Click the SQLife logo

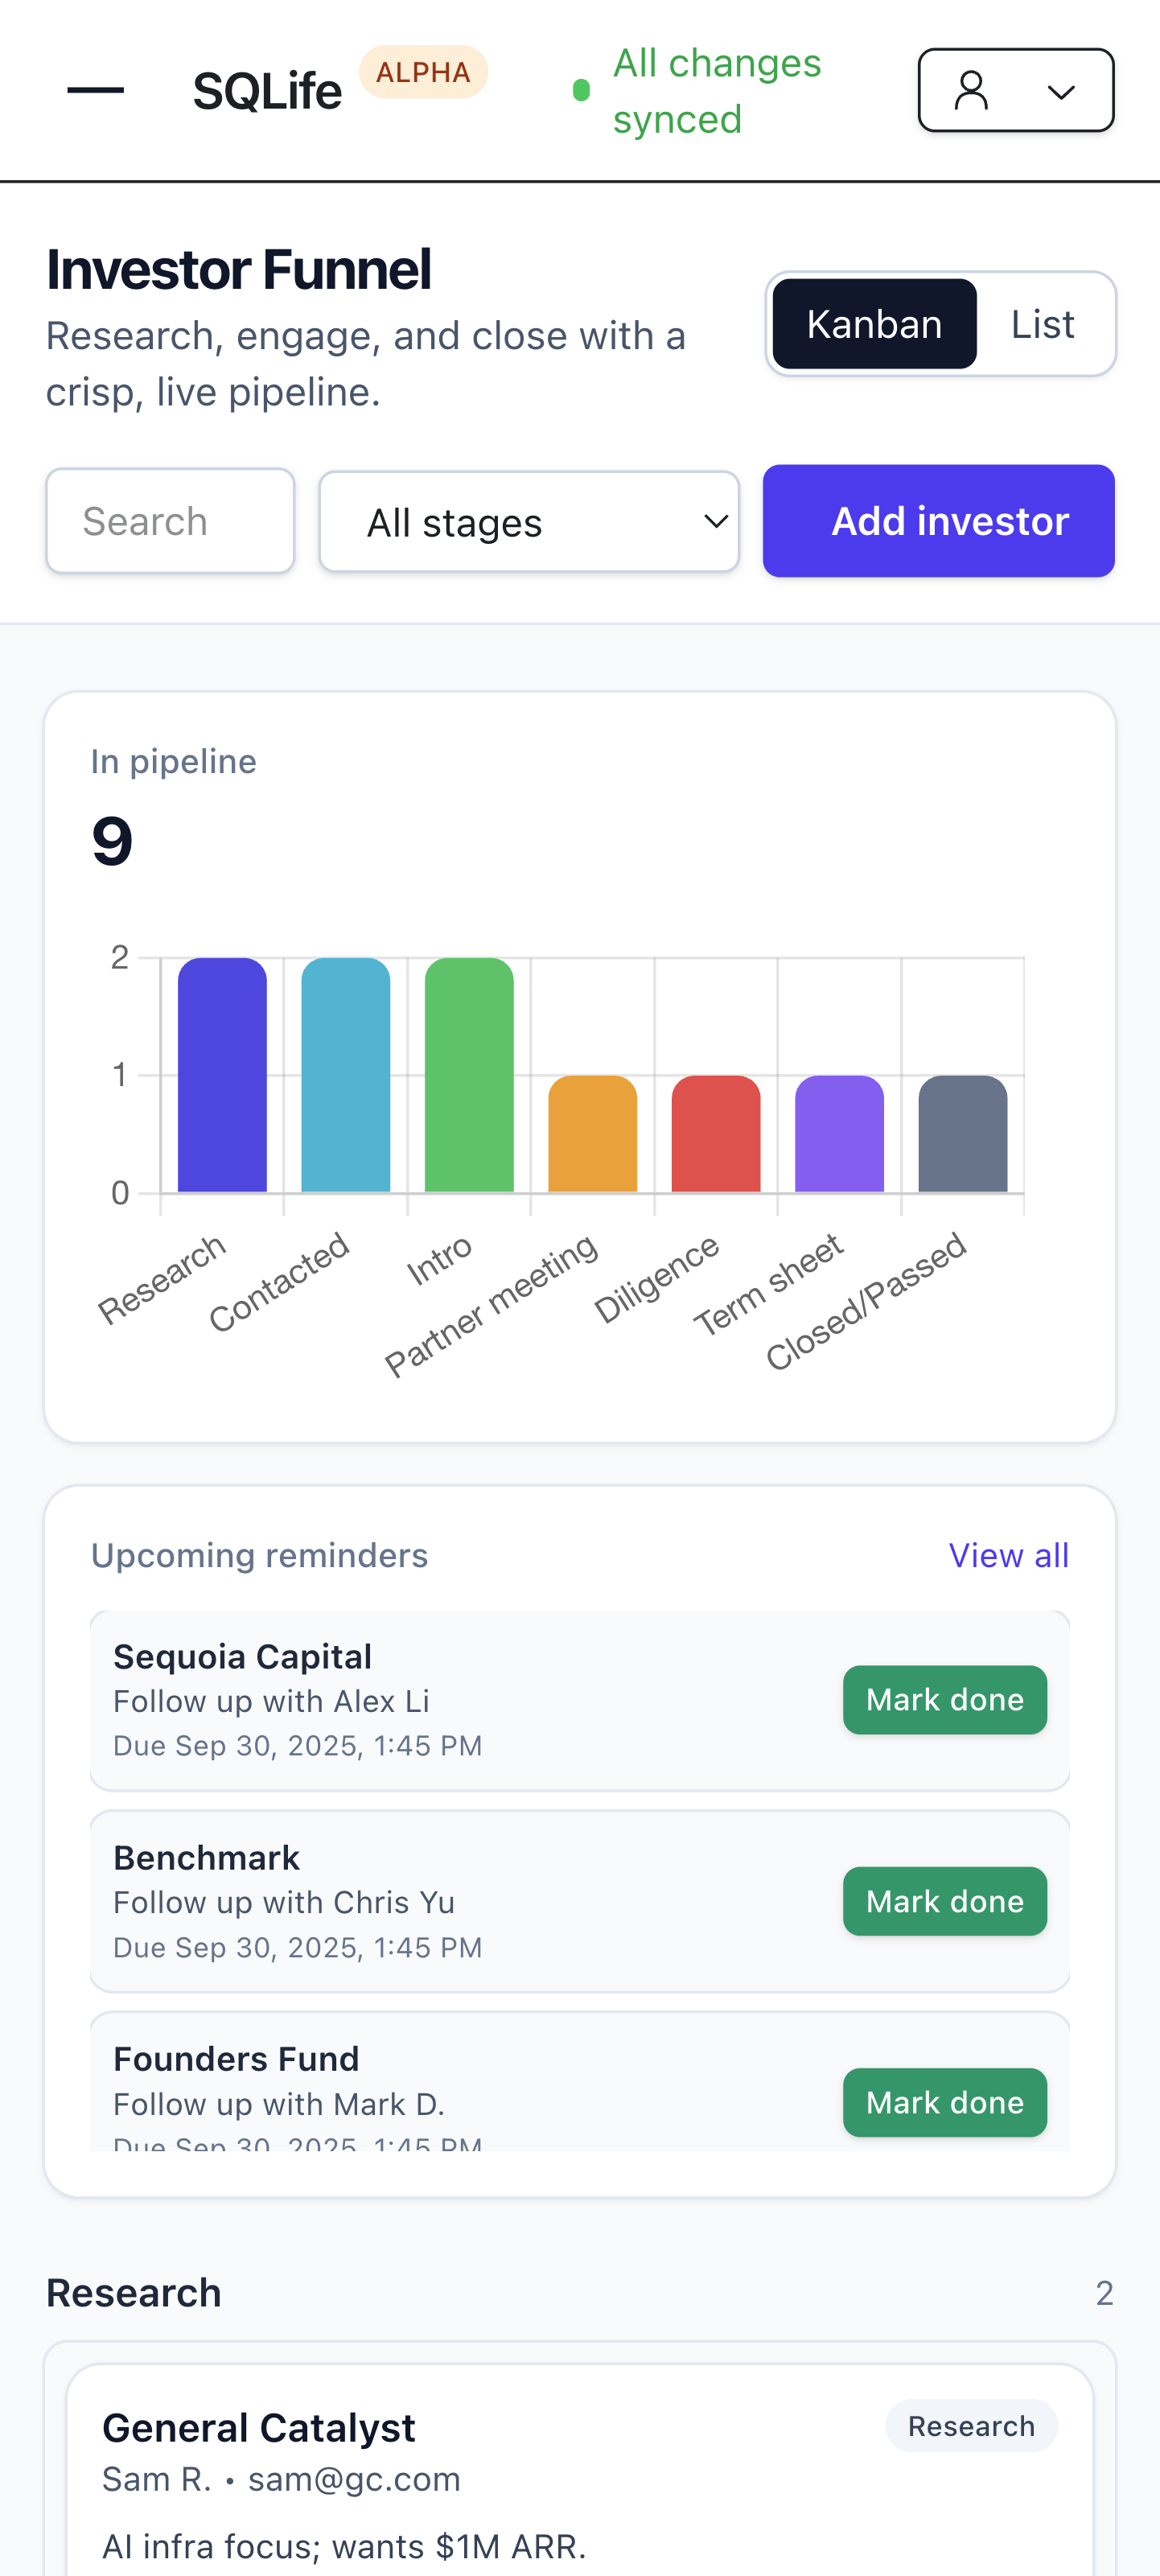pos(267,91)
